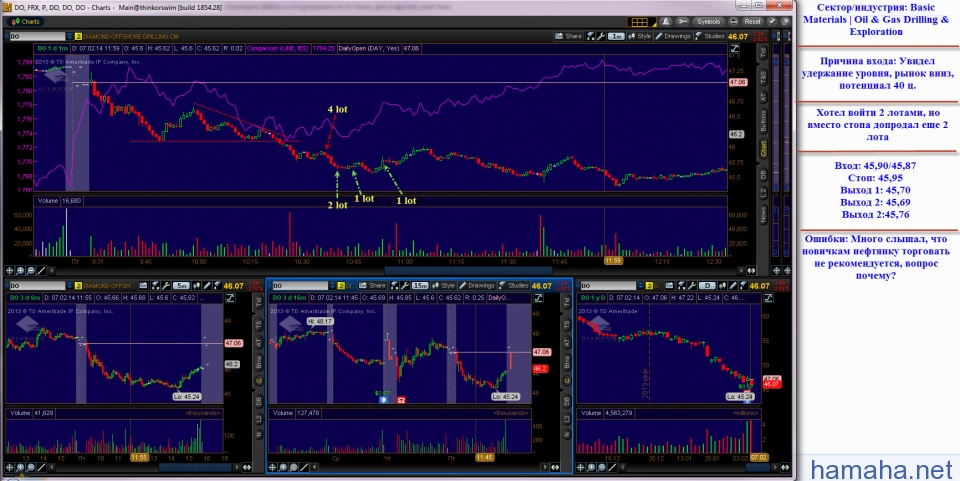Toggle price axis scale icon on main chart
The width and height of the screenshot is (960, 481).
pyautogui.click(x=734, y=48)
